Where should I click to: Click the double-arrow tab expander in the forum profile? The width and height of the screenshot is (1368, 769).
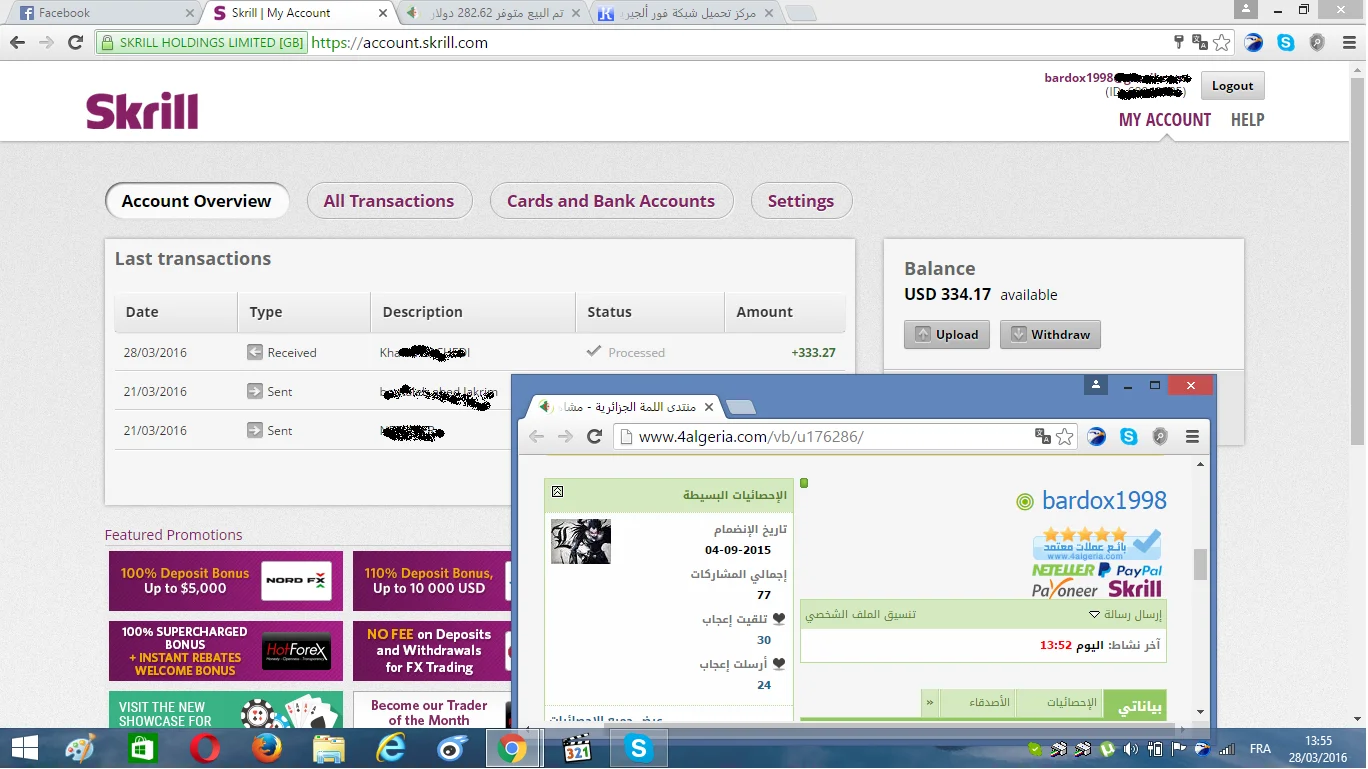[x=930, y=703]
